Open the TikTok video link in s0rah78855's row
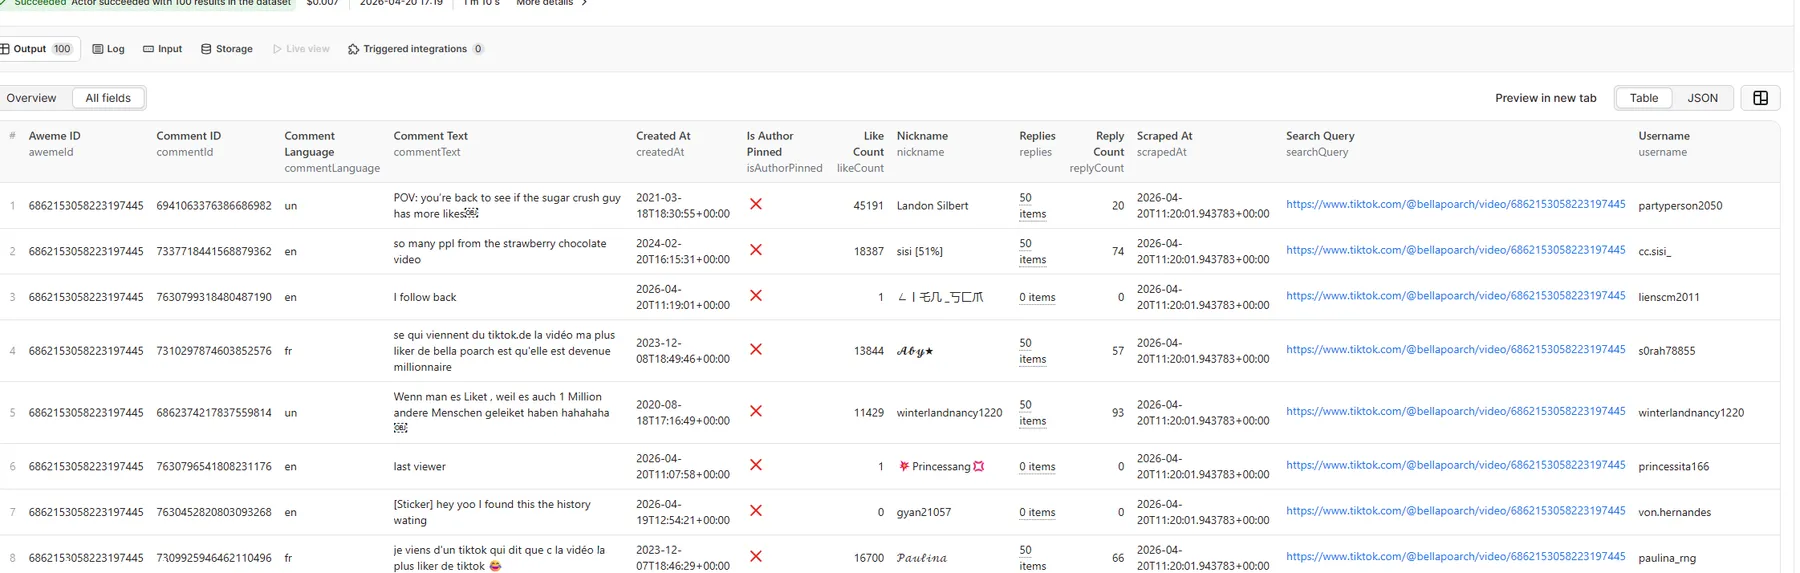This screenshot has width=1800, height=573. click(x=1455, y=350)
